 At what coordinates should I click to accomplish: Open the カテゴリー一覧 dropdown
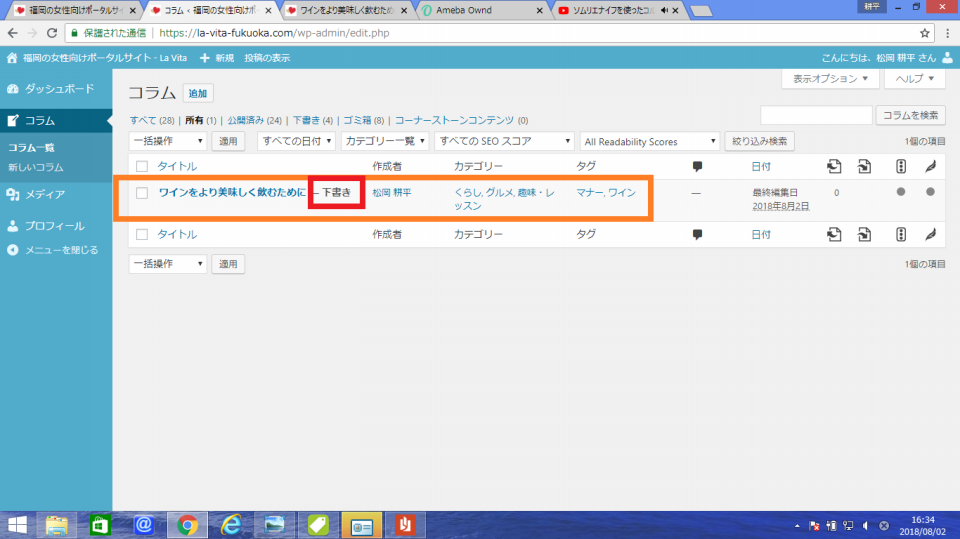(x=384, y=141)
